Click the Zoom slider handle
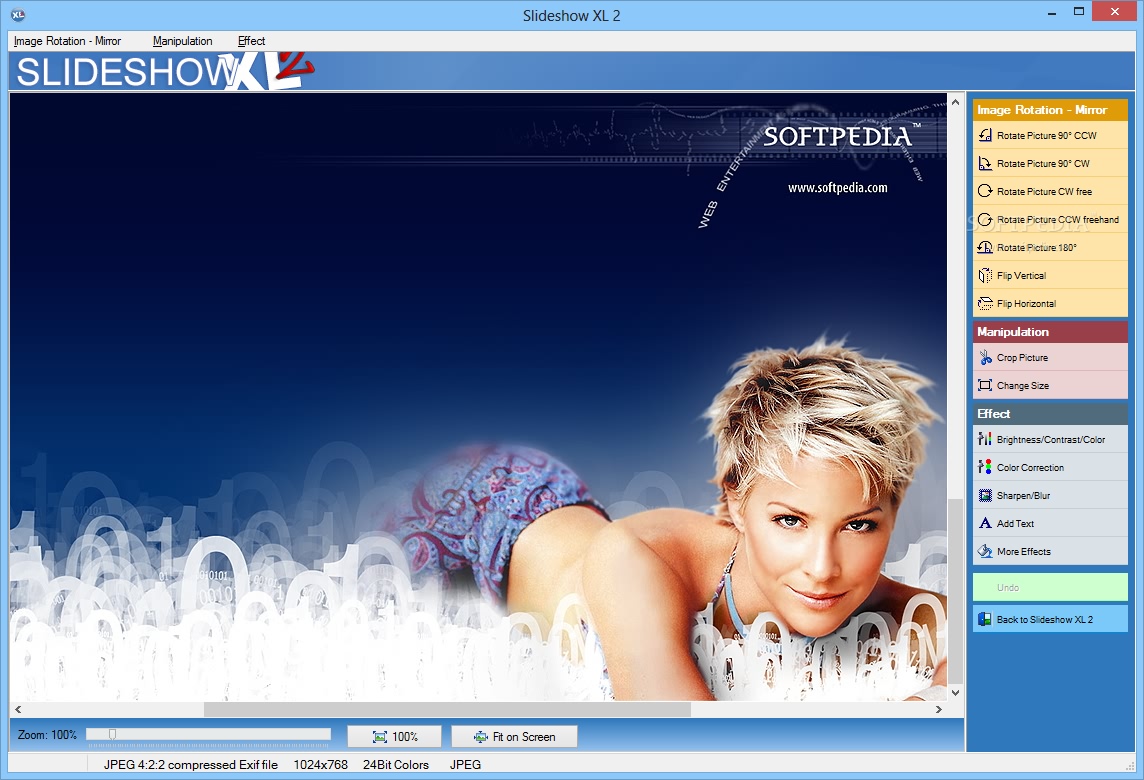Screen dimensions: 1144x780 click(112, 734)
